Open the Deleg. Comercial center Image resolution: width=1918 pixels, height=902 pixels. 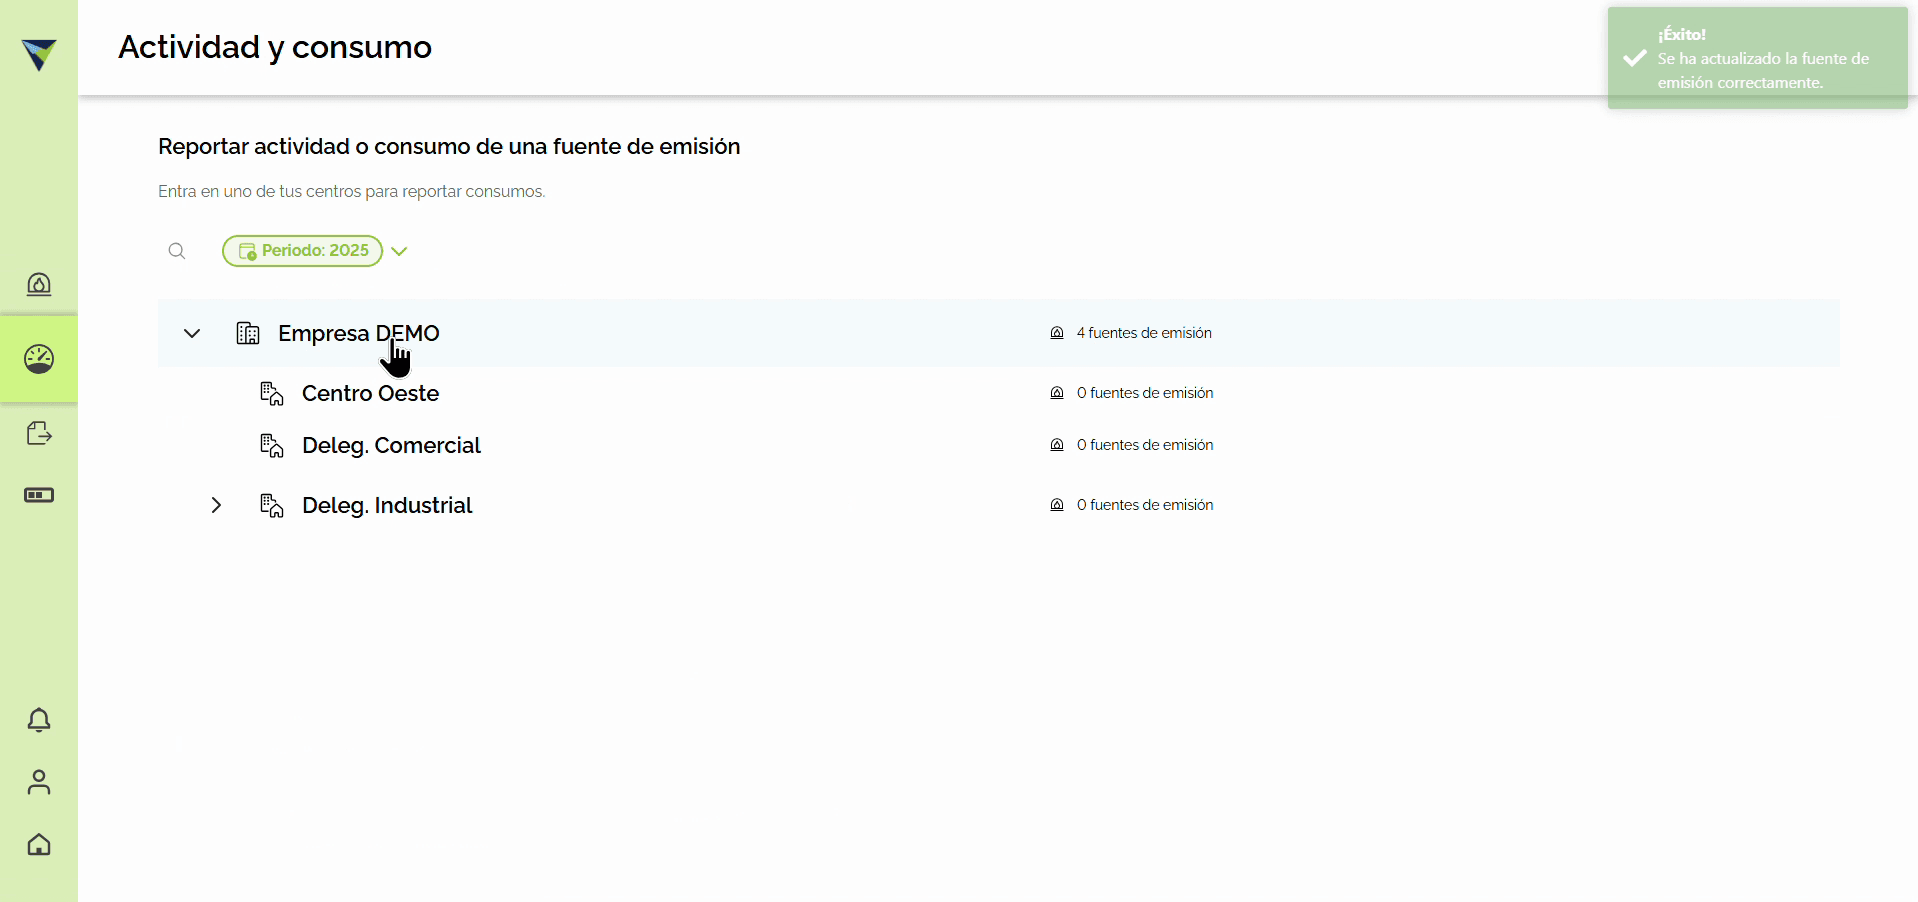coord(391,445)
